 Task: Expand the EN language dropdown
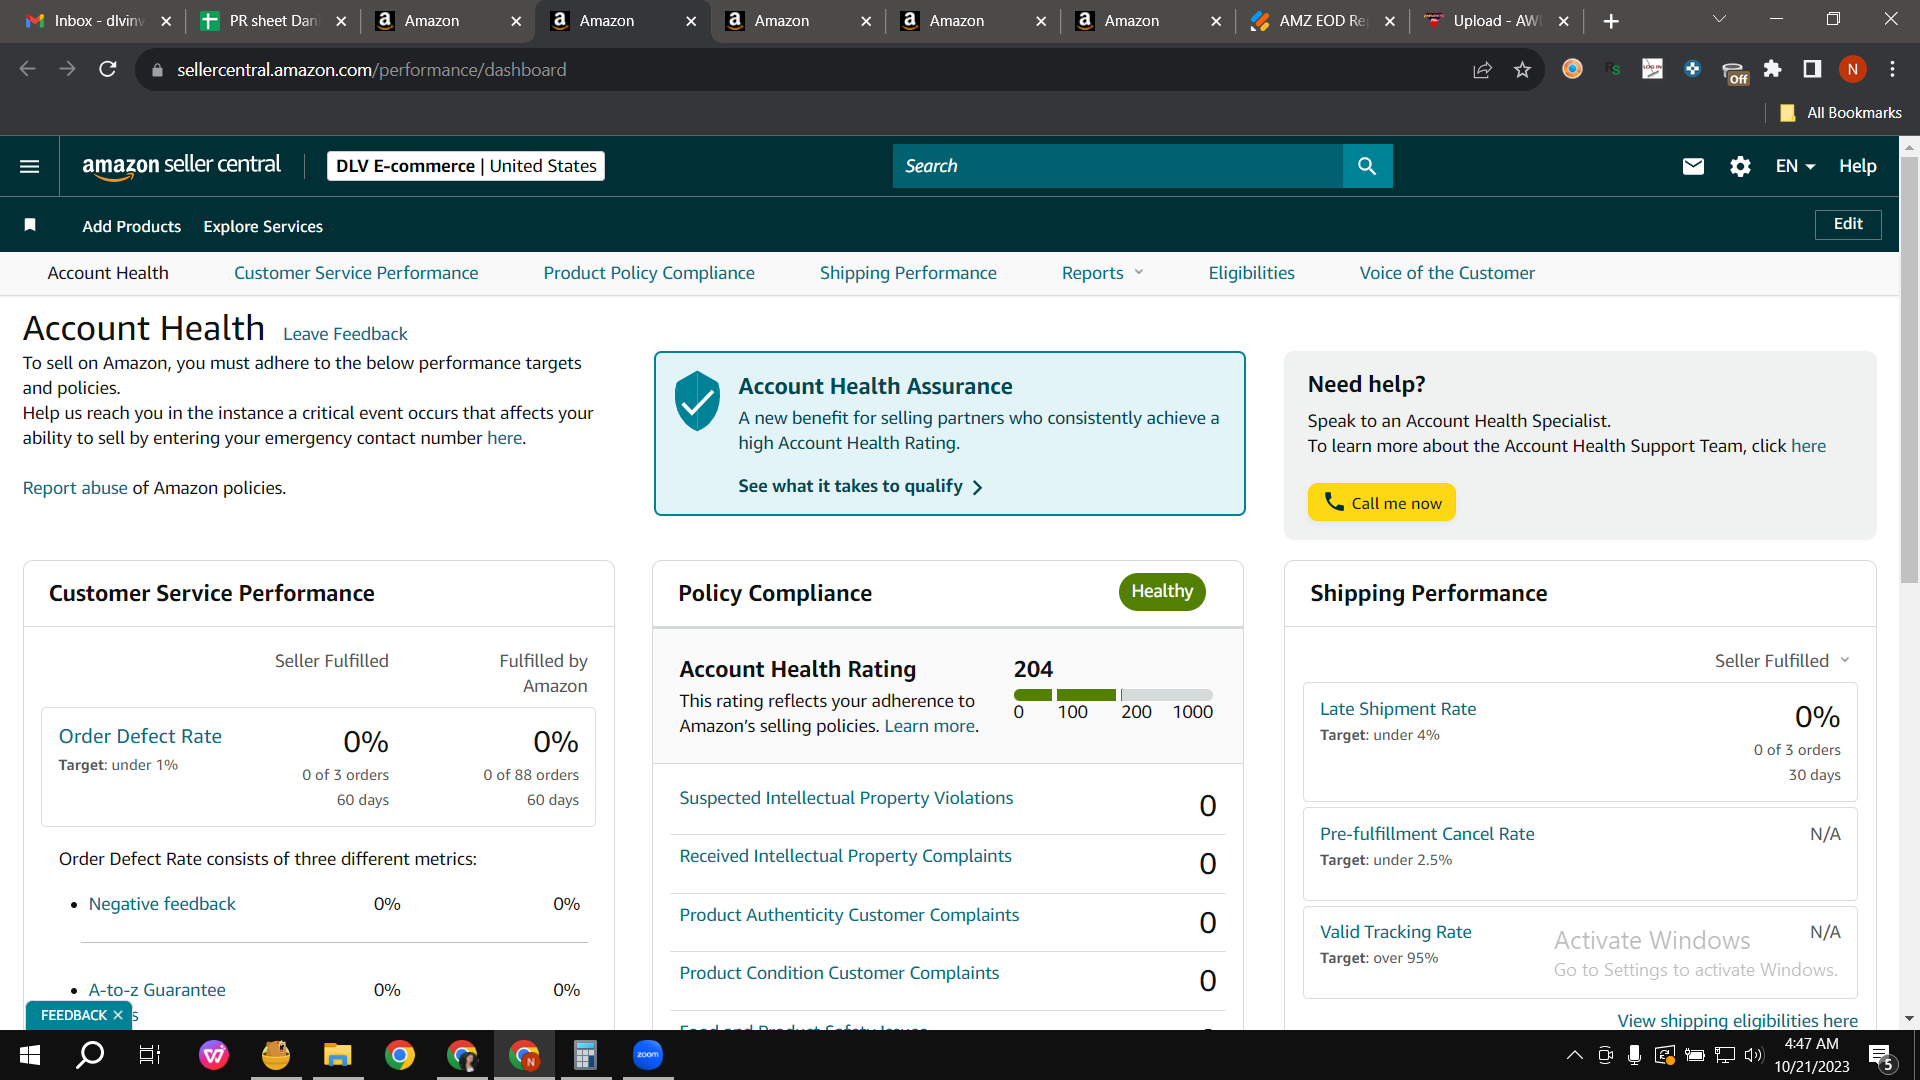(1795, 166)
